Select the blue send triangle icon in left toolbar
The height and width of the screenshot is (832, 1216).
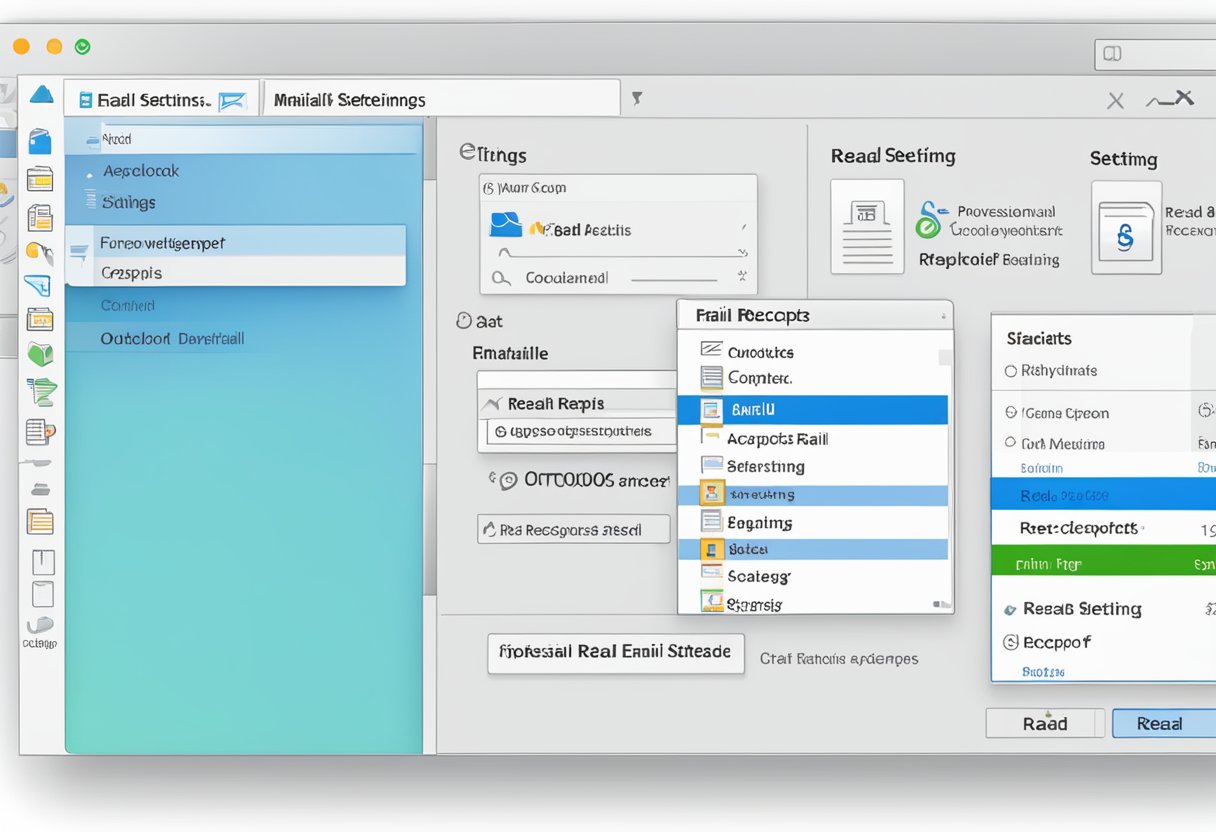coord(41,94)
